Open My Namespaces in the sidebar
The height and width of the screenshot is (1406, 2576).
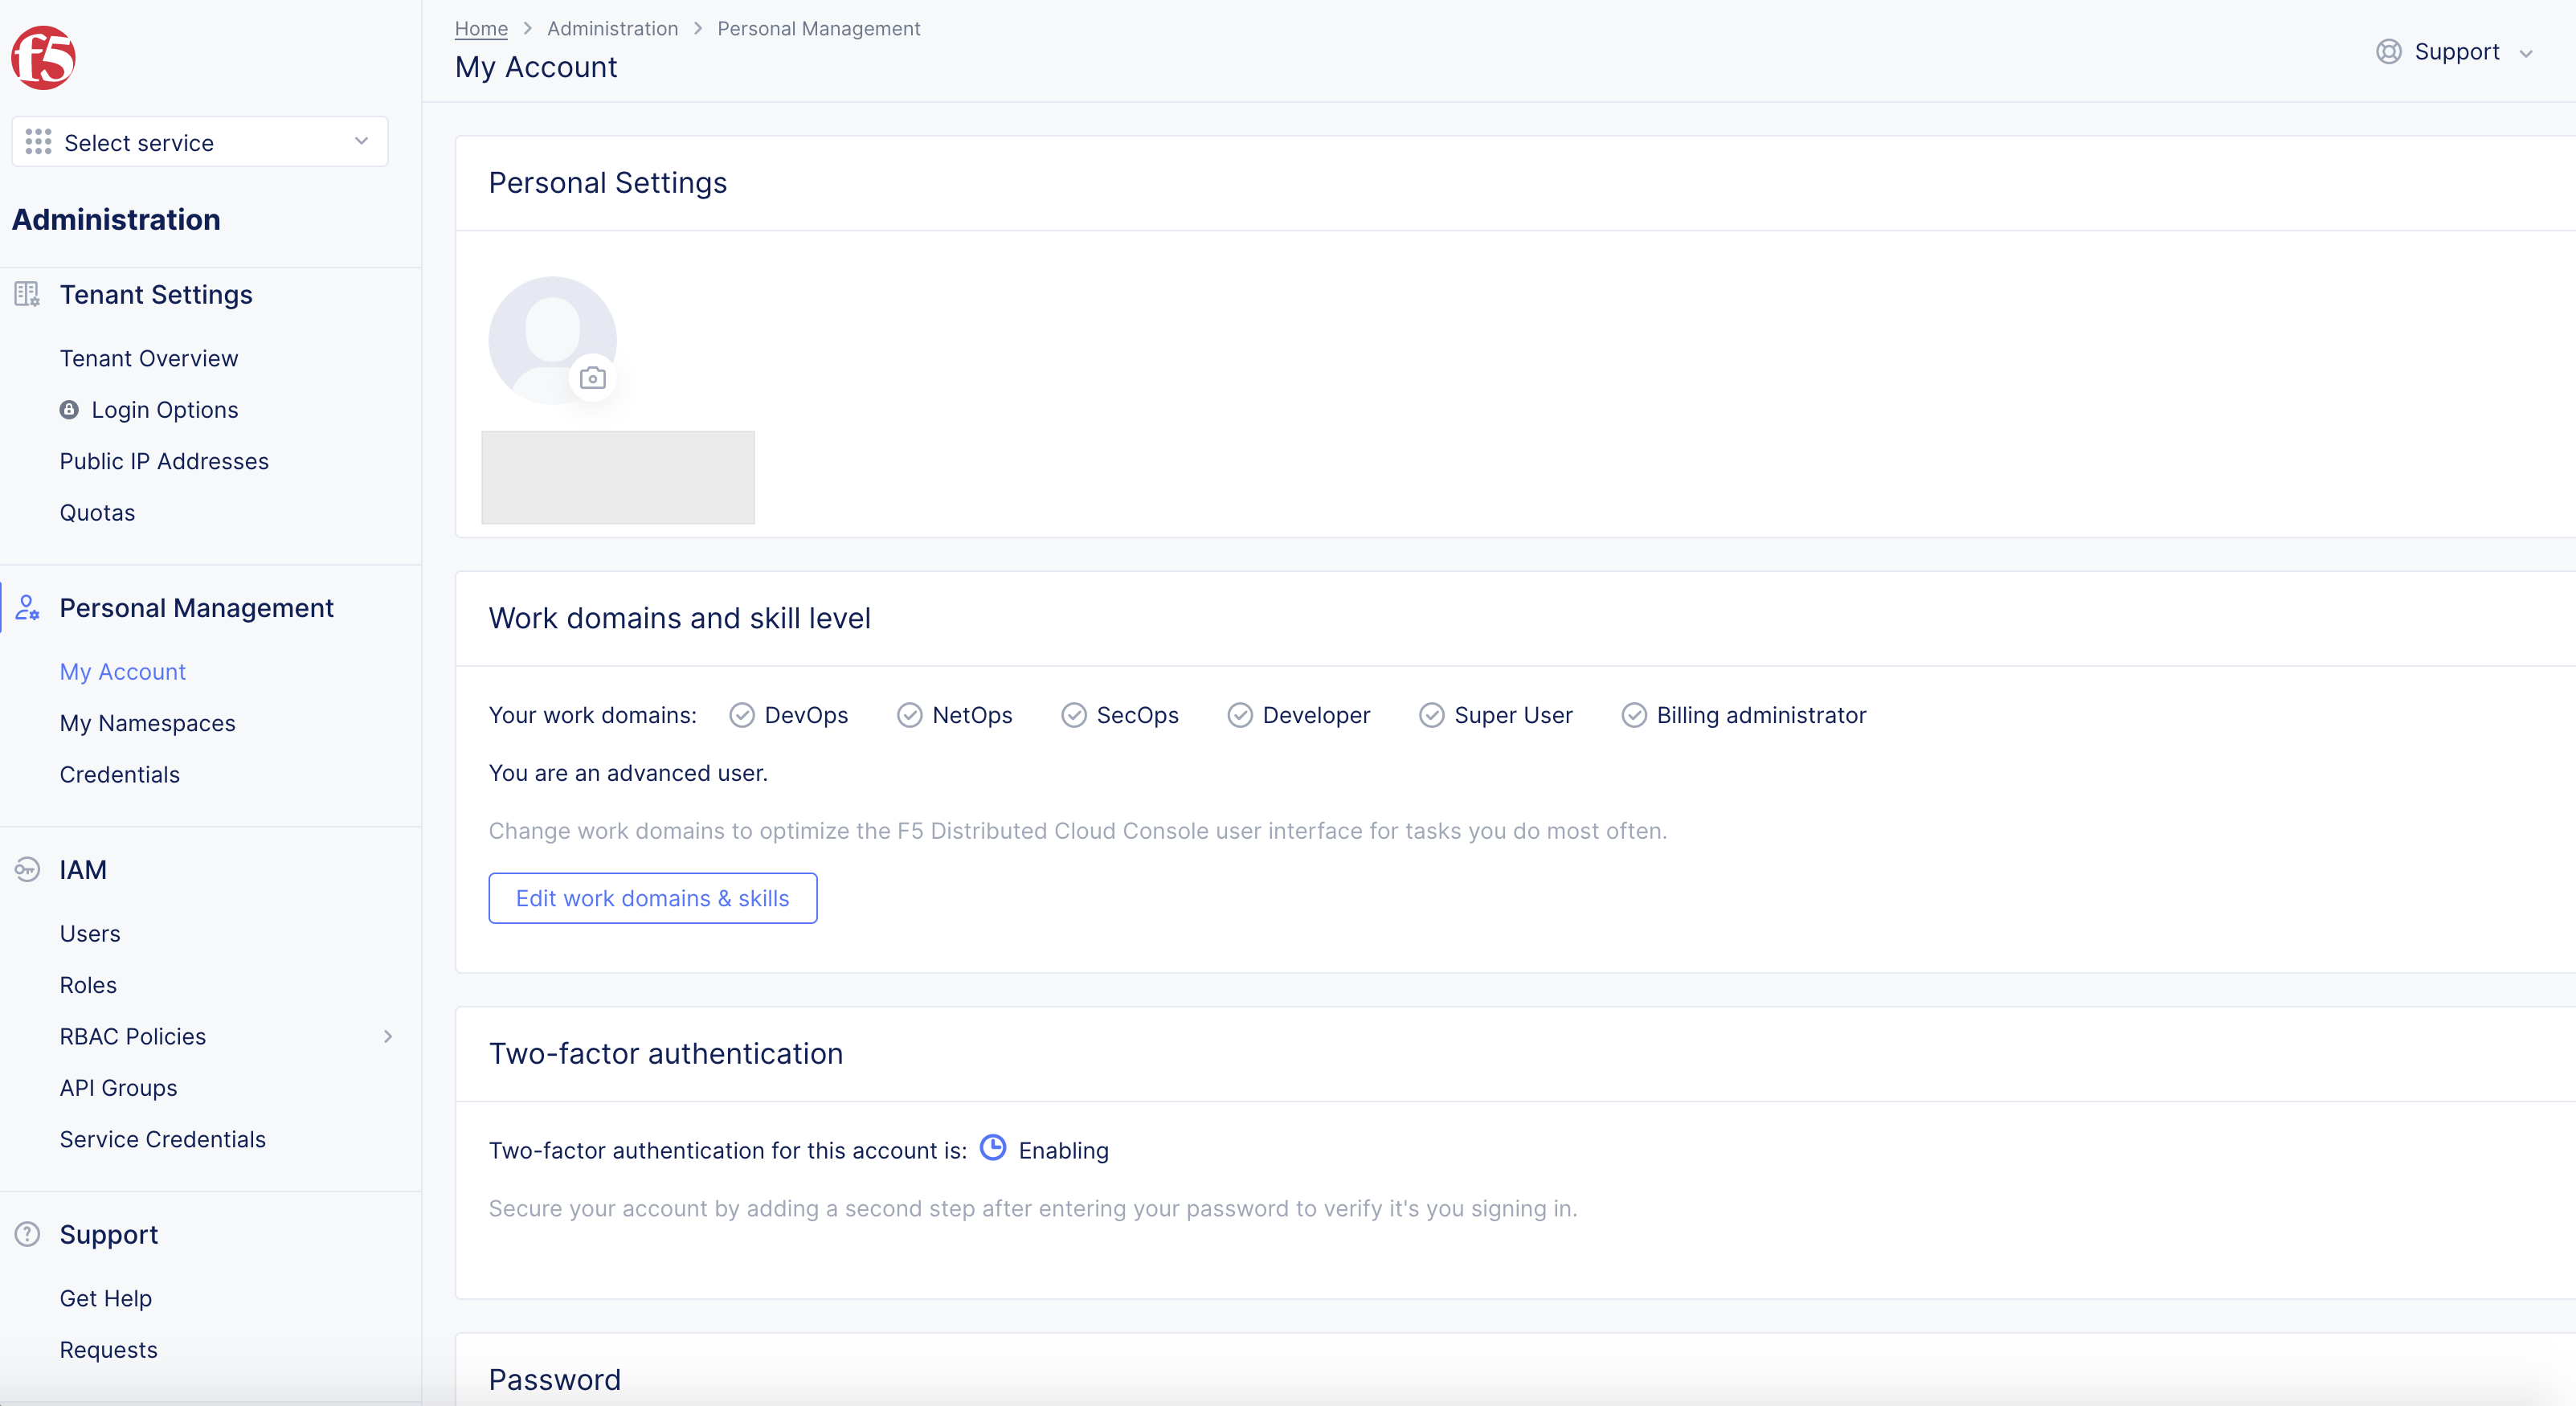click(147, 722)
